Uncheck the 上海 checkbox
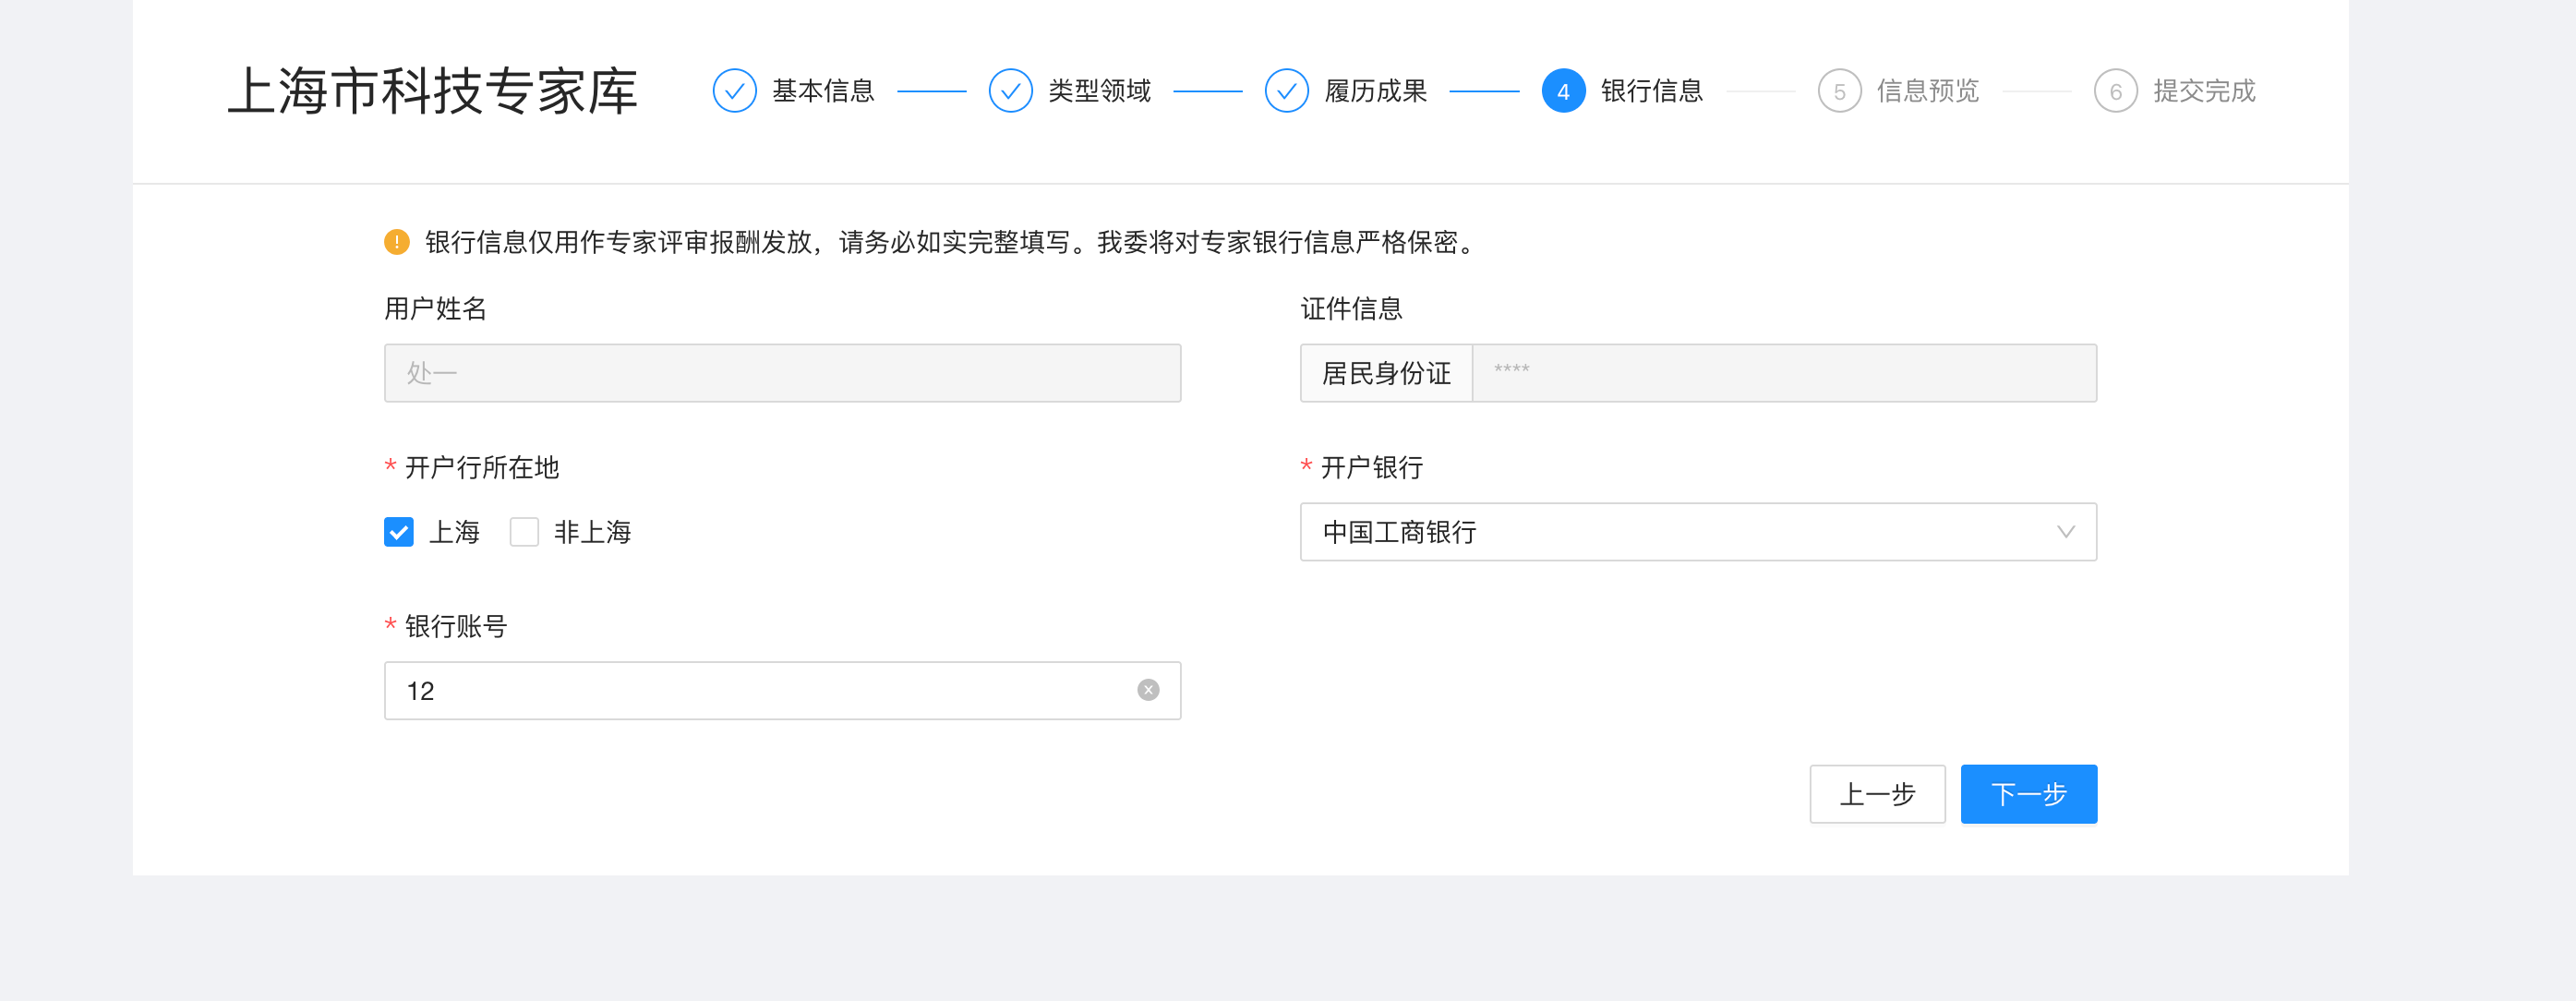The image size is (2576, 1001). click(x=399, y=532)
